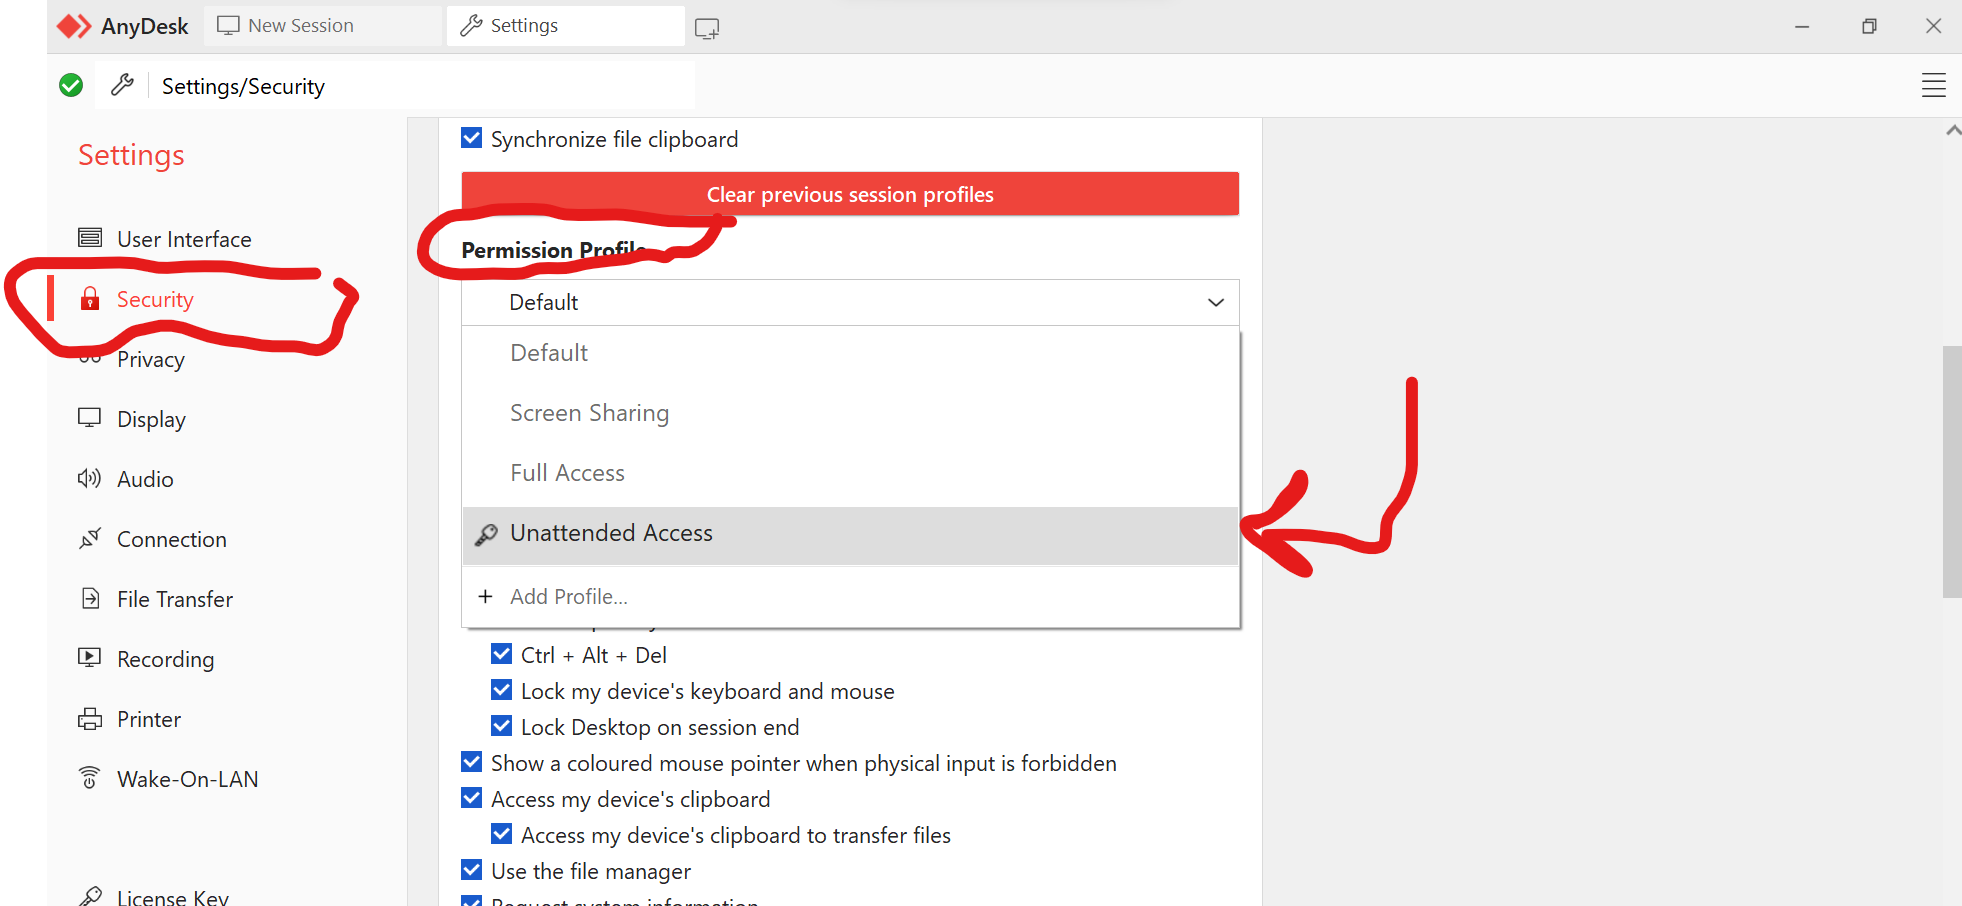This screenshot has height=906, width=1962.
Task: Select Default from the profile list
Action: pyautogui.click(x=850, y=353)
